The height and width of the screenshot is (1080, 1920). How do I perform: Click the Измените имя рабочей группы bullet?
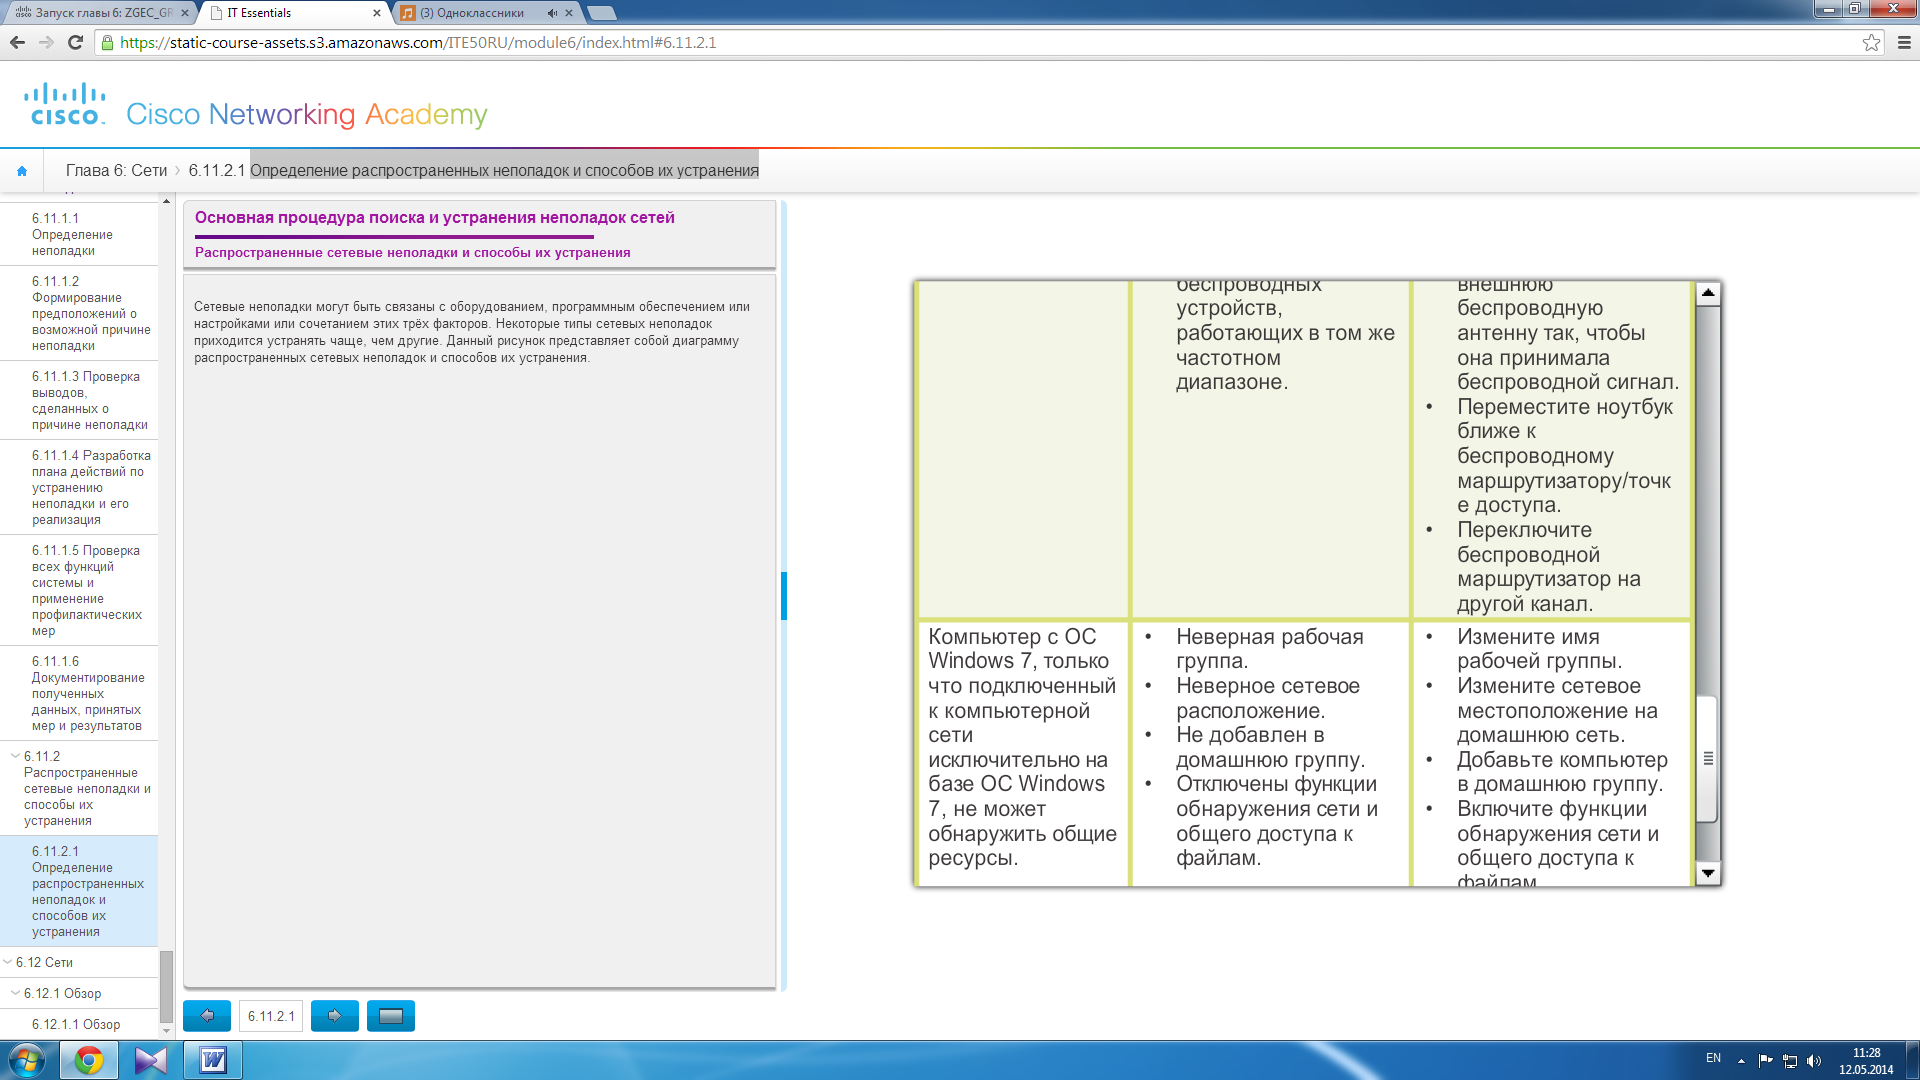pos(1540,648)
